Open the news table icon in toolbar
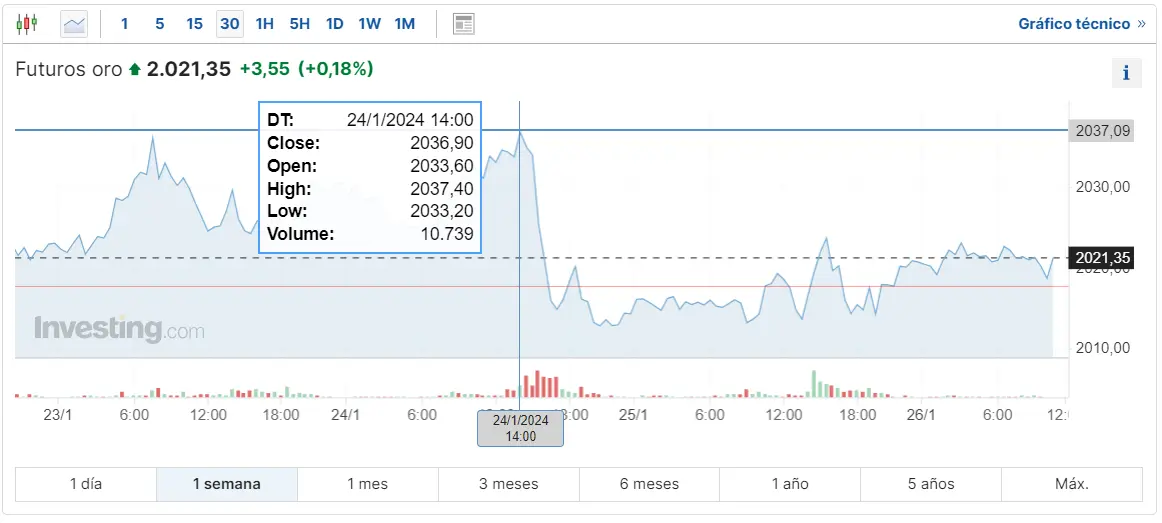Screen dimensions: 1162x523 (463, 23)
